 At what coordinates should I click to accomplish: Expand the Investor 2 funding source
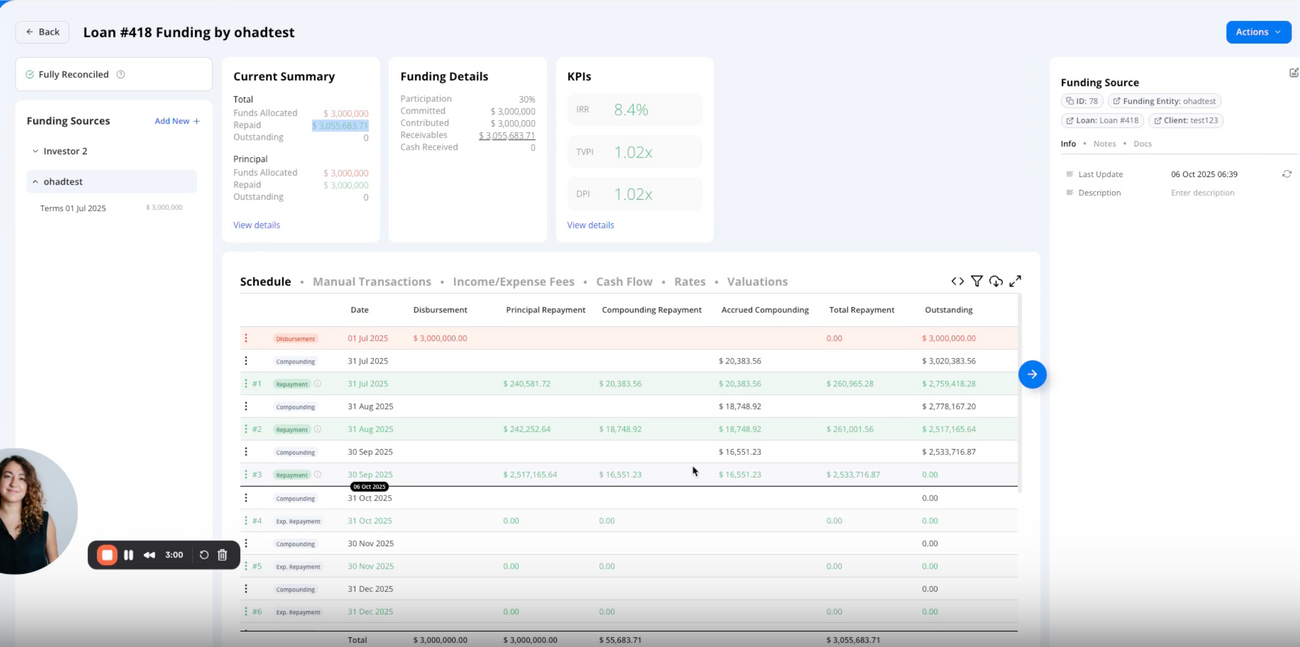pos(34,151)
